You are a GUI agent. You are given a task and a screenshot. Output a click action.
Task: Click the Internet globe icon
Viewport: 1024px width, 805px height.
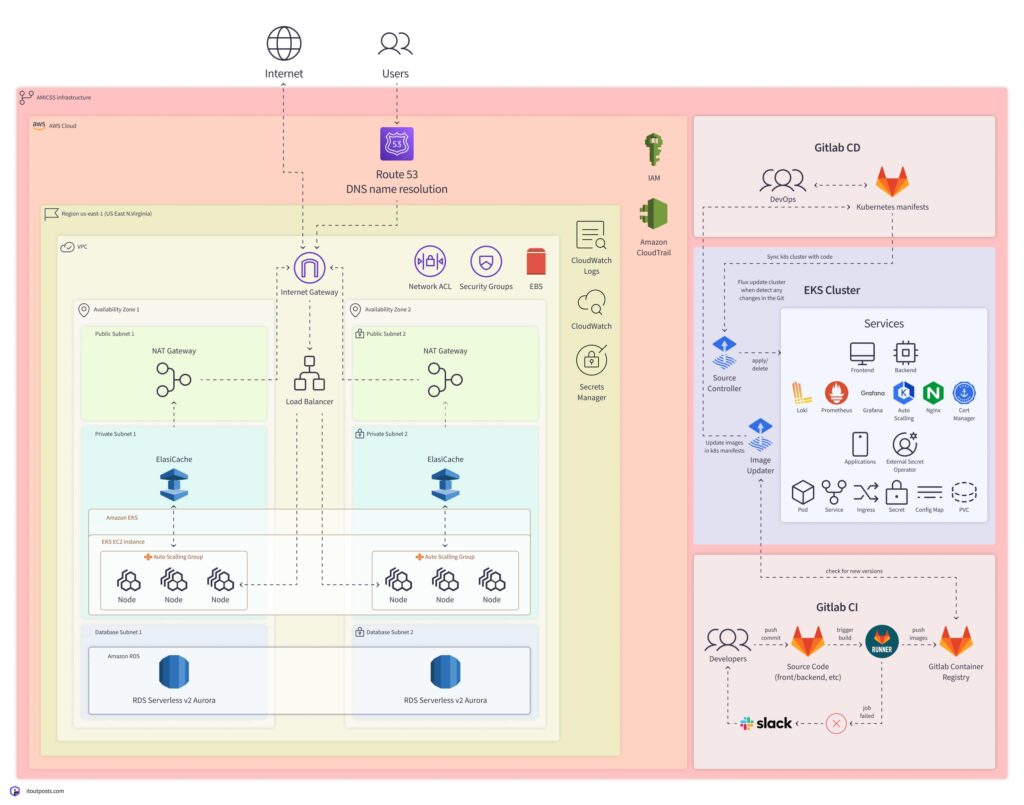pyautogui.click(x=283, y=44)
